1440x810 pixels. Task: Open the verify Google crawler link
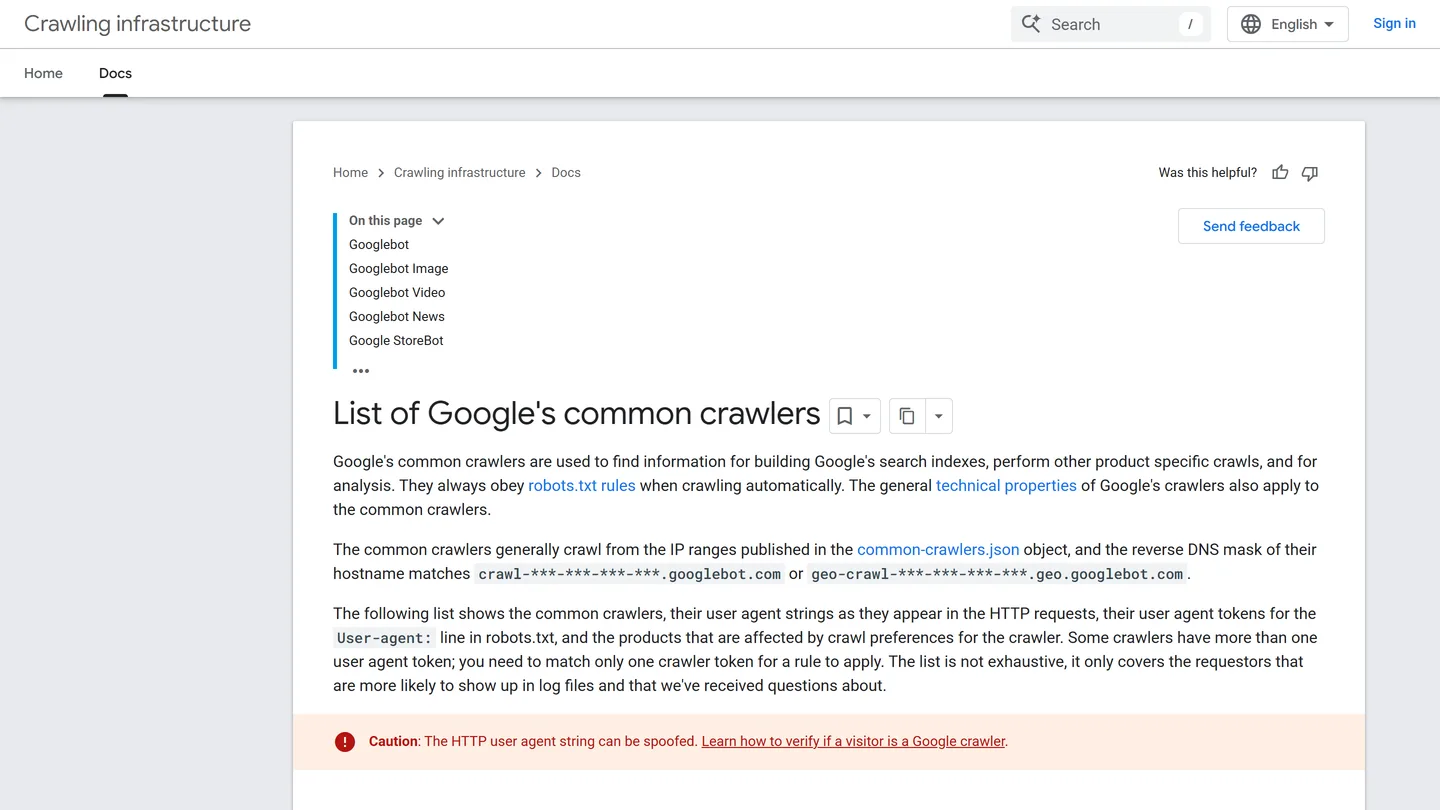coord(854,742)
